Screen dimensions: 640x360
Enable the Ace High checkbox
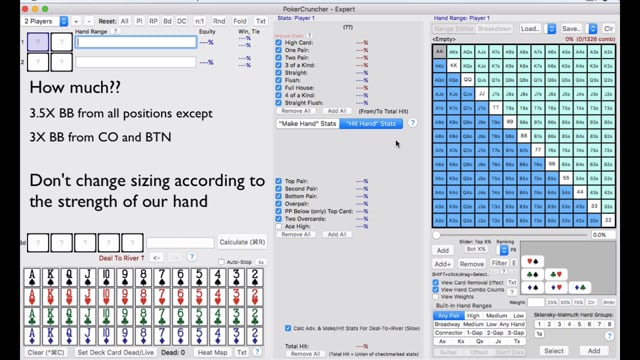pyautogui.click(x=278, y=226)
